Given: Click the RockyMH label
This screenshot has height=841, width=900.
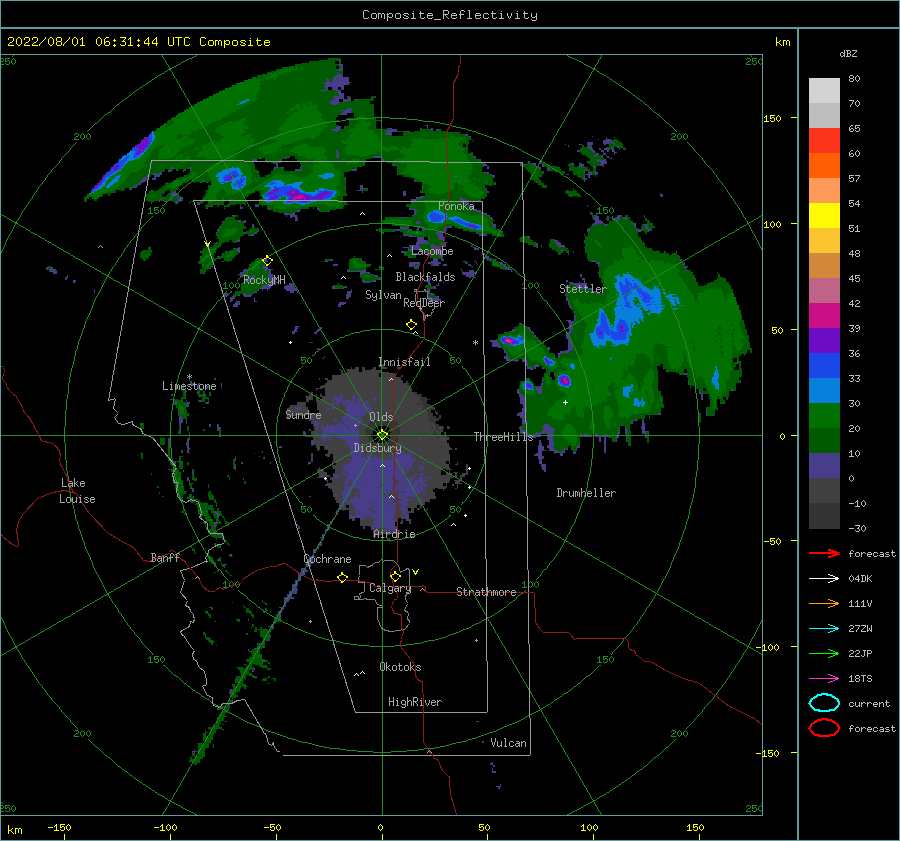Looking at the screenshot, I should (x=264, y=280).
